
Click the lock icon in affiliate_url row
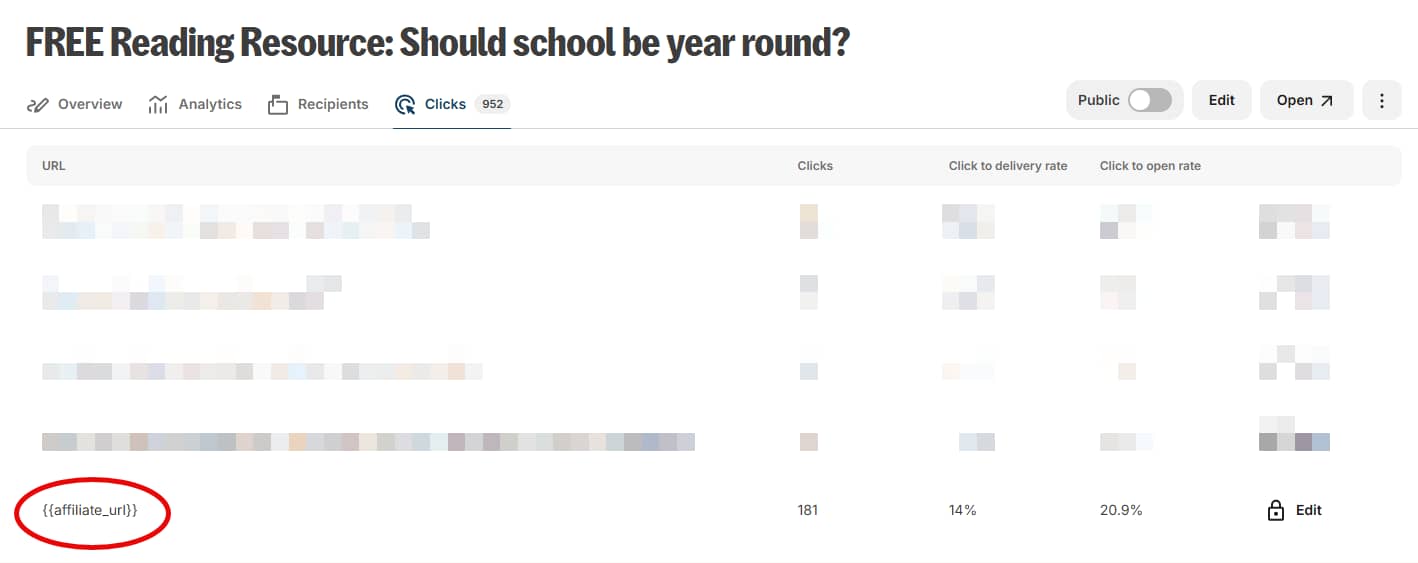(x=1276, y=510)
